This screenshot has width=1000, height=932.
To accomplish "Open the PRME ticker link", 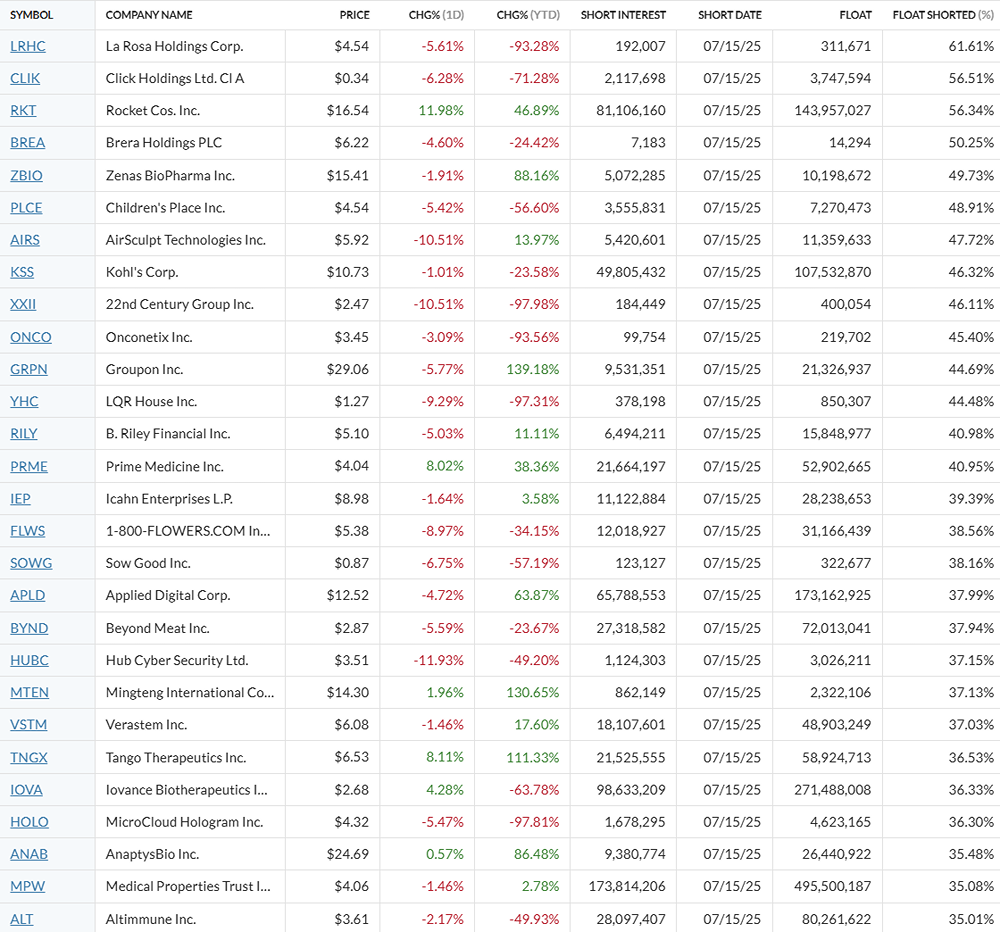I will (29, 466).
